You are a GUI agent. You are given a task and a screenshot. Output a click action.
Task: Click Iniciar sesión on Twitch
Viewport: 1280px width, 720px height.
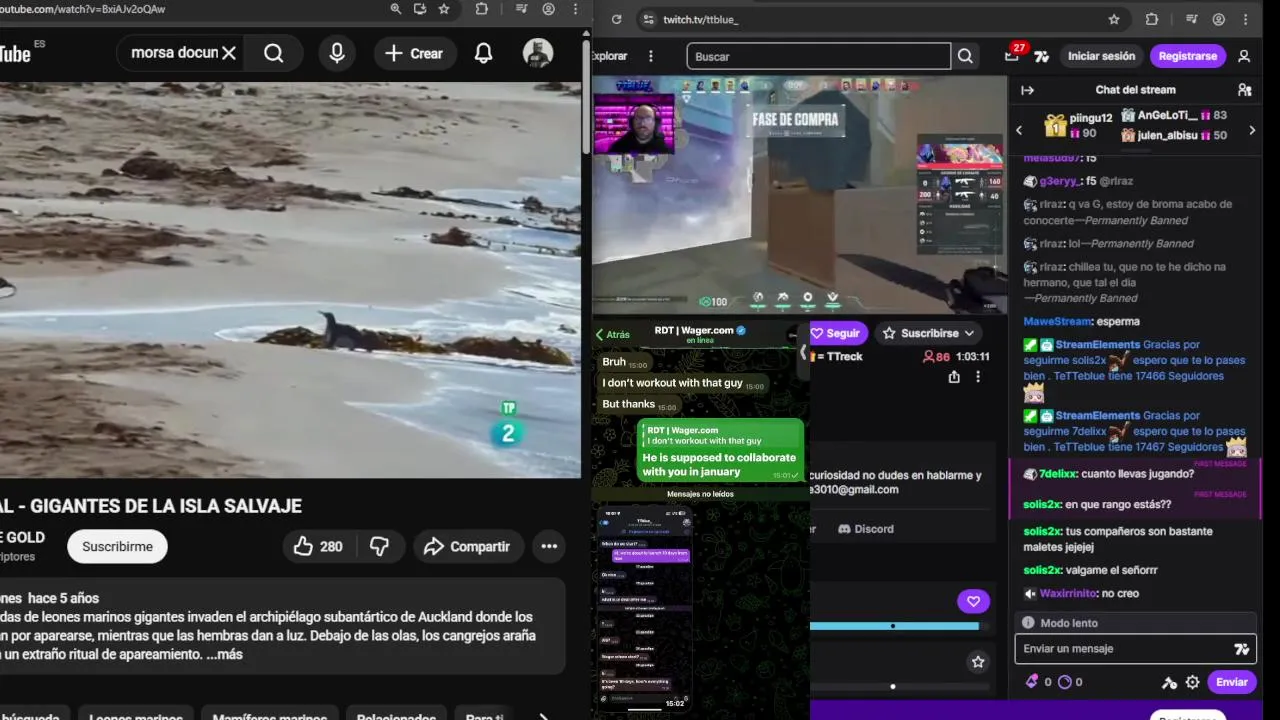pyautogui.click(x=1101, y=56)
